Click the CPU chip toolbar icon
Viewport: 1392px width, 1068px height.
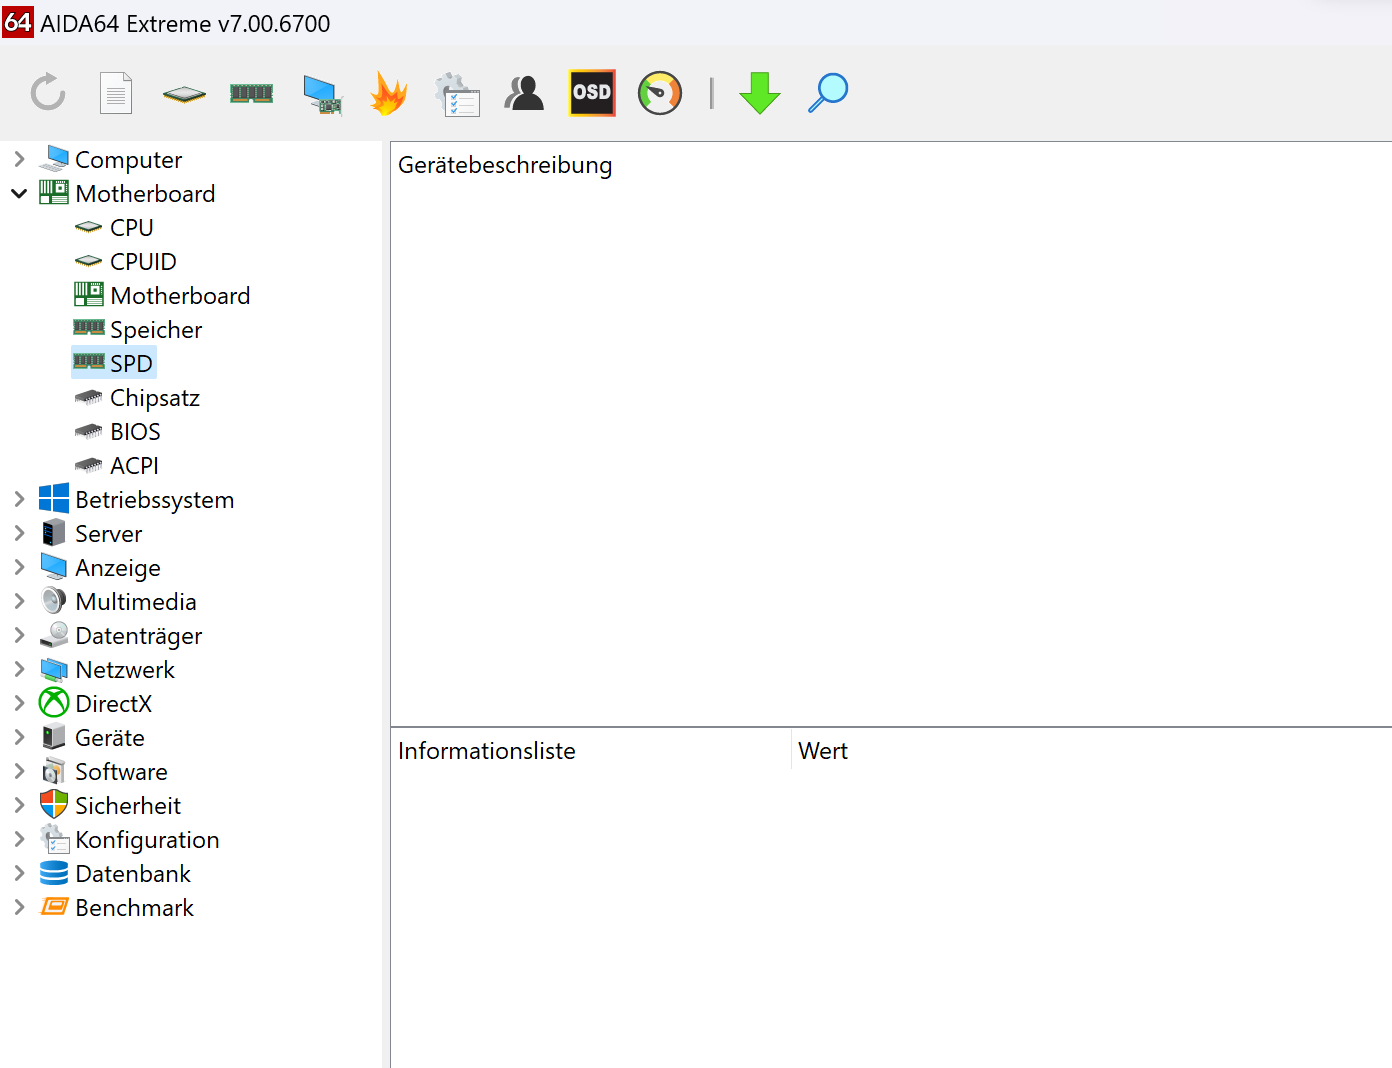[184, 94]
